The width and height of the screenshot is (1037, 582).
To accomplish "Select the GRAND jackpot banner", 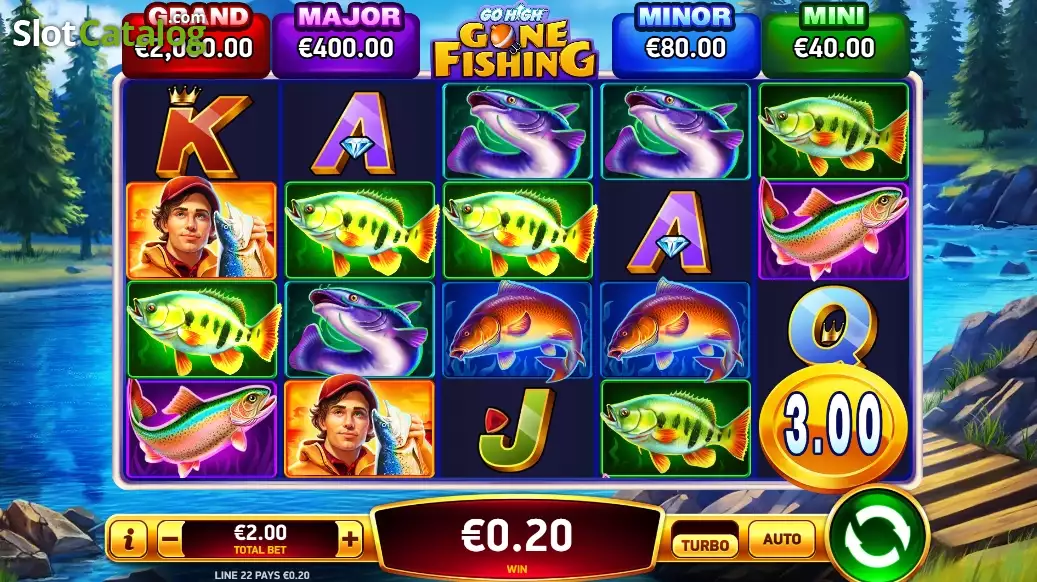I will (196, 41).
